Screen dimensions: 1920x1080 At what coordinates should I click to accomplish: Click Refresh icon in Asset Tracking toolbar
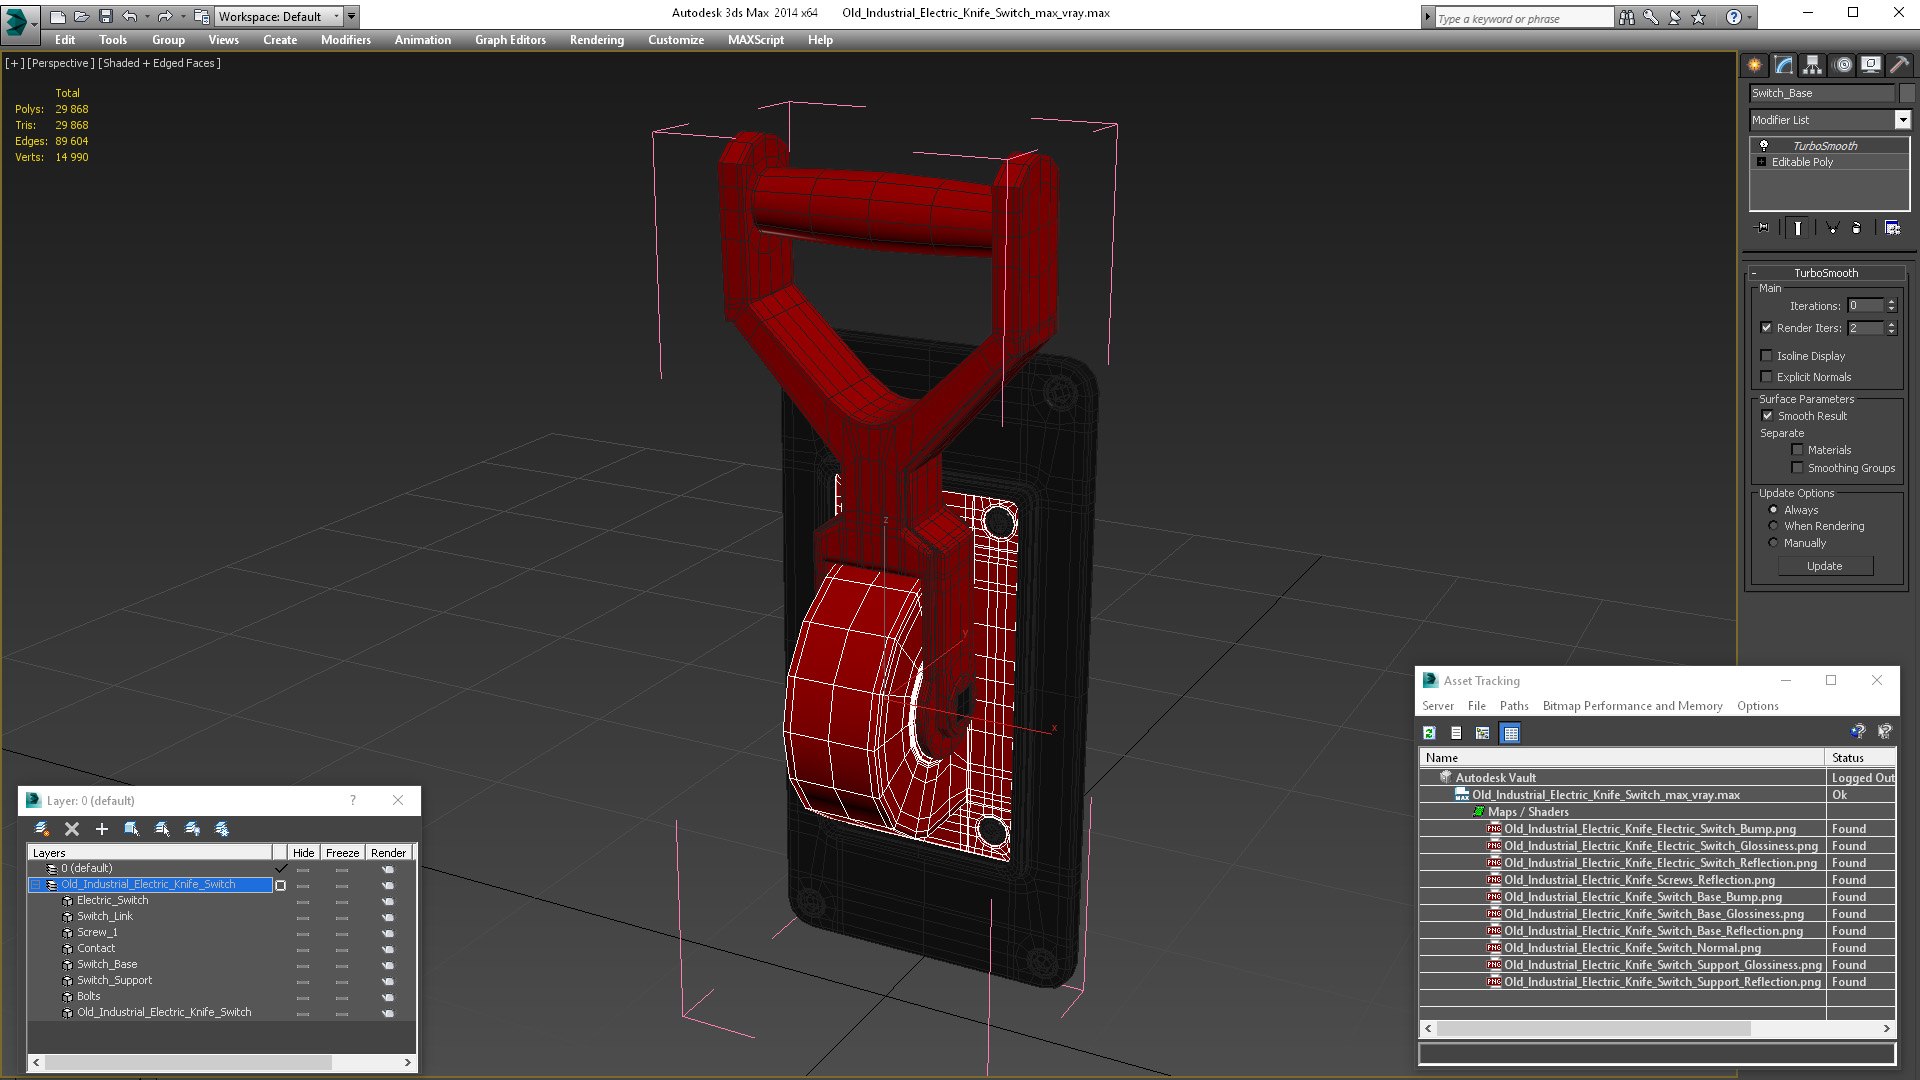[1430, 733]
